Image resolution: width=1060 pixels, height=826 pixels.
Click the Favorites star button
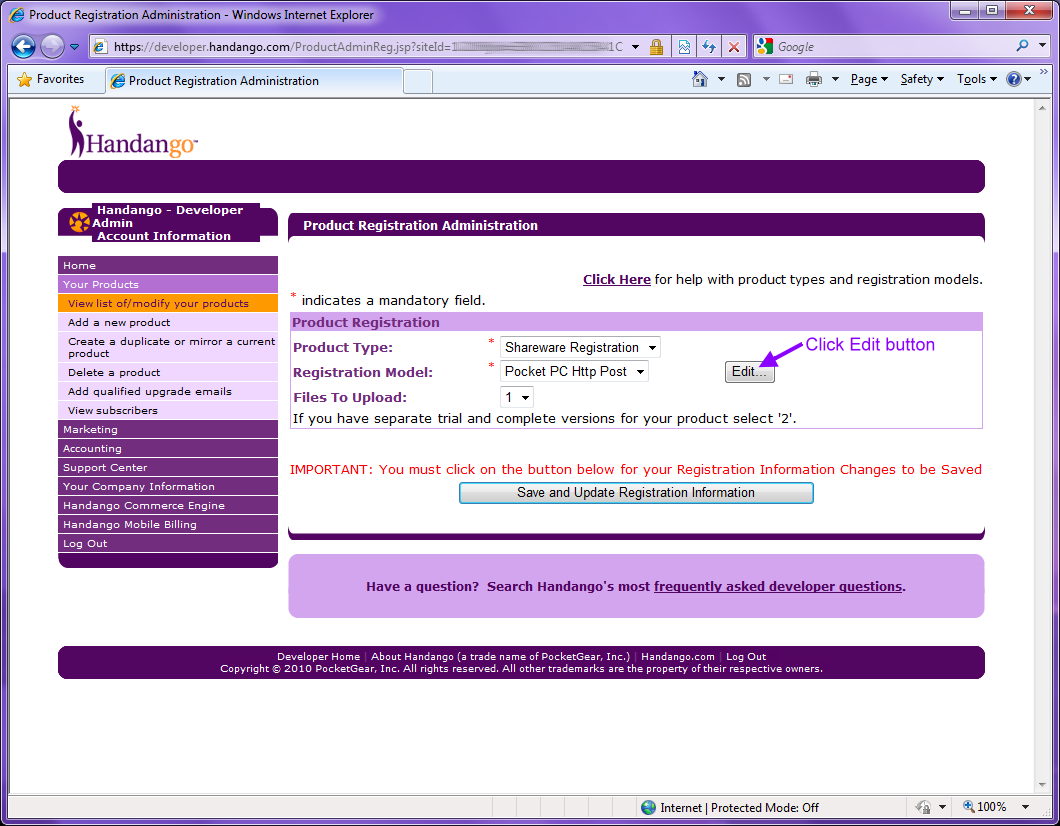[51, 79]
